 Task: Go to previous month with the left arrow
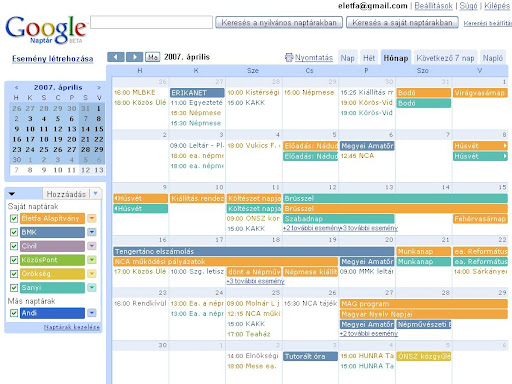click(115, 57)
